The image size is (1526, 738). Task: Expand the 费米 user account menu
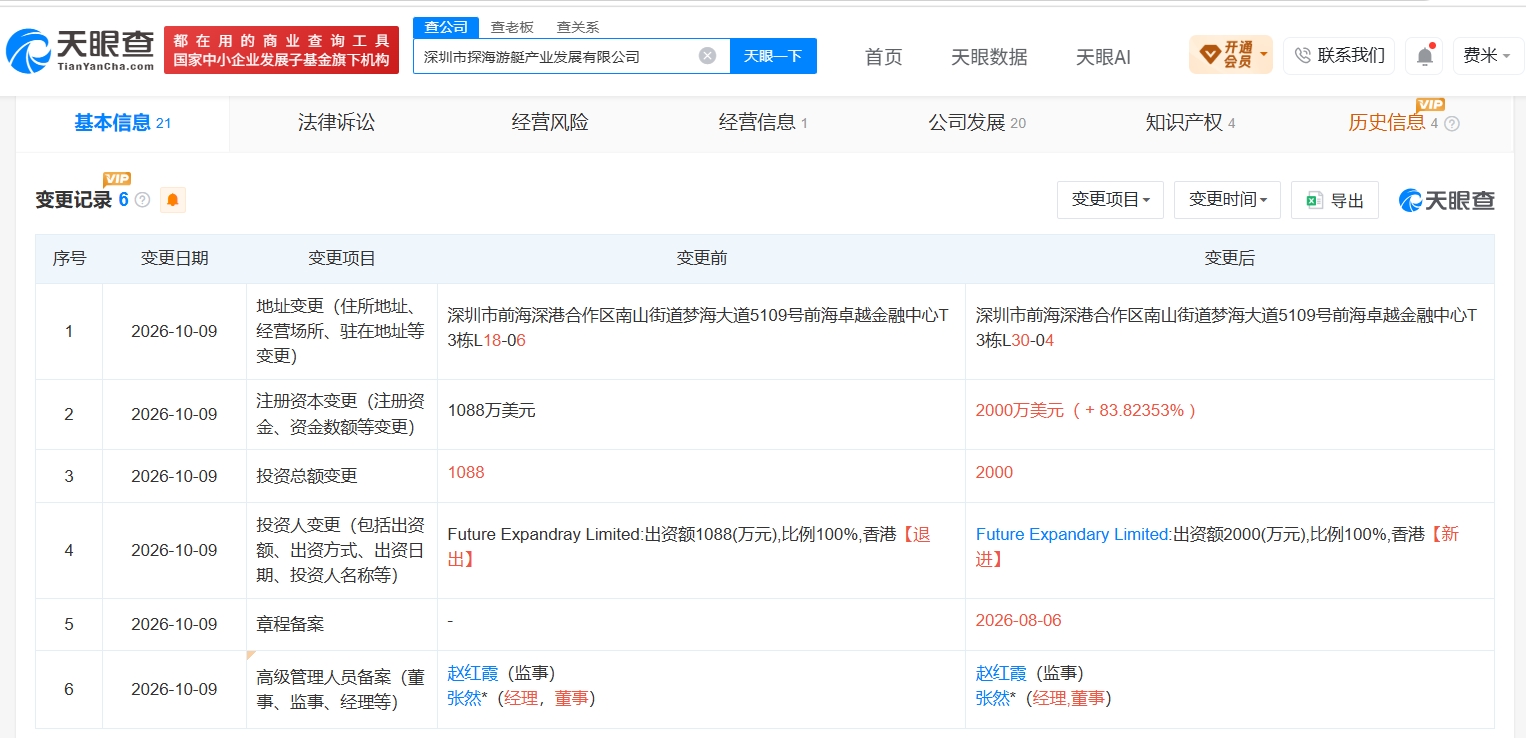point(1487,56)
